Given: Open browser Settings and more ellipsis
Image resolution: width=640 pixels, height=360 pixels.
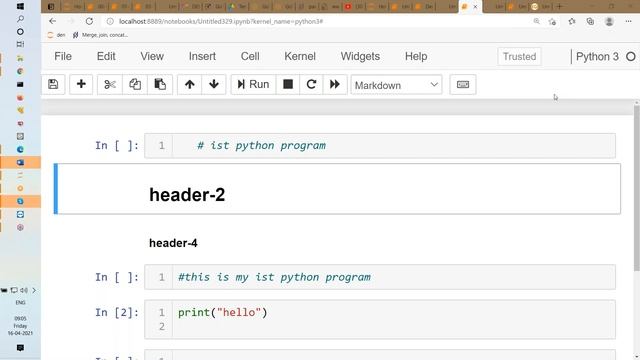Looking at the screenshot, I should click(x=629, y=21).
